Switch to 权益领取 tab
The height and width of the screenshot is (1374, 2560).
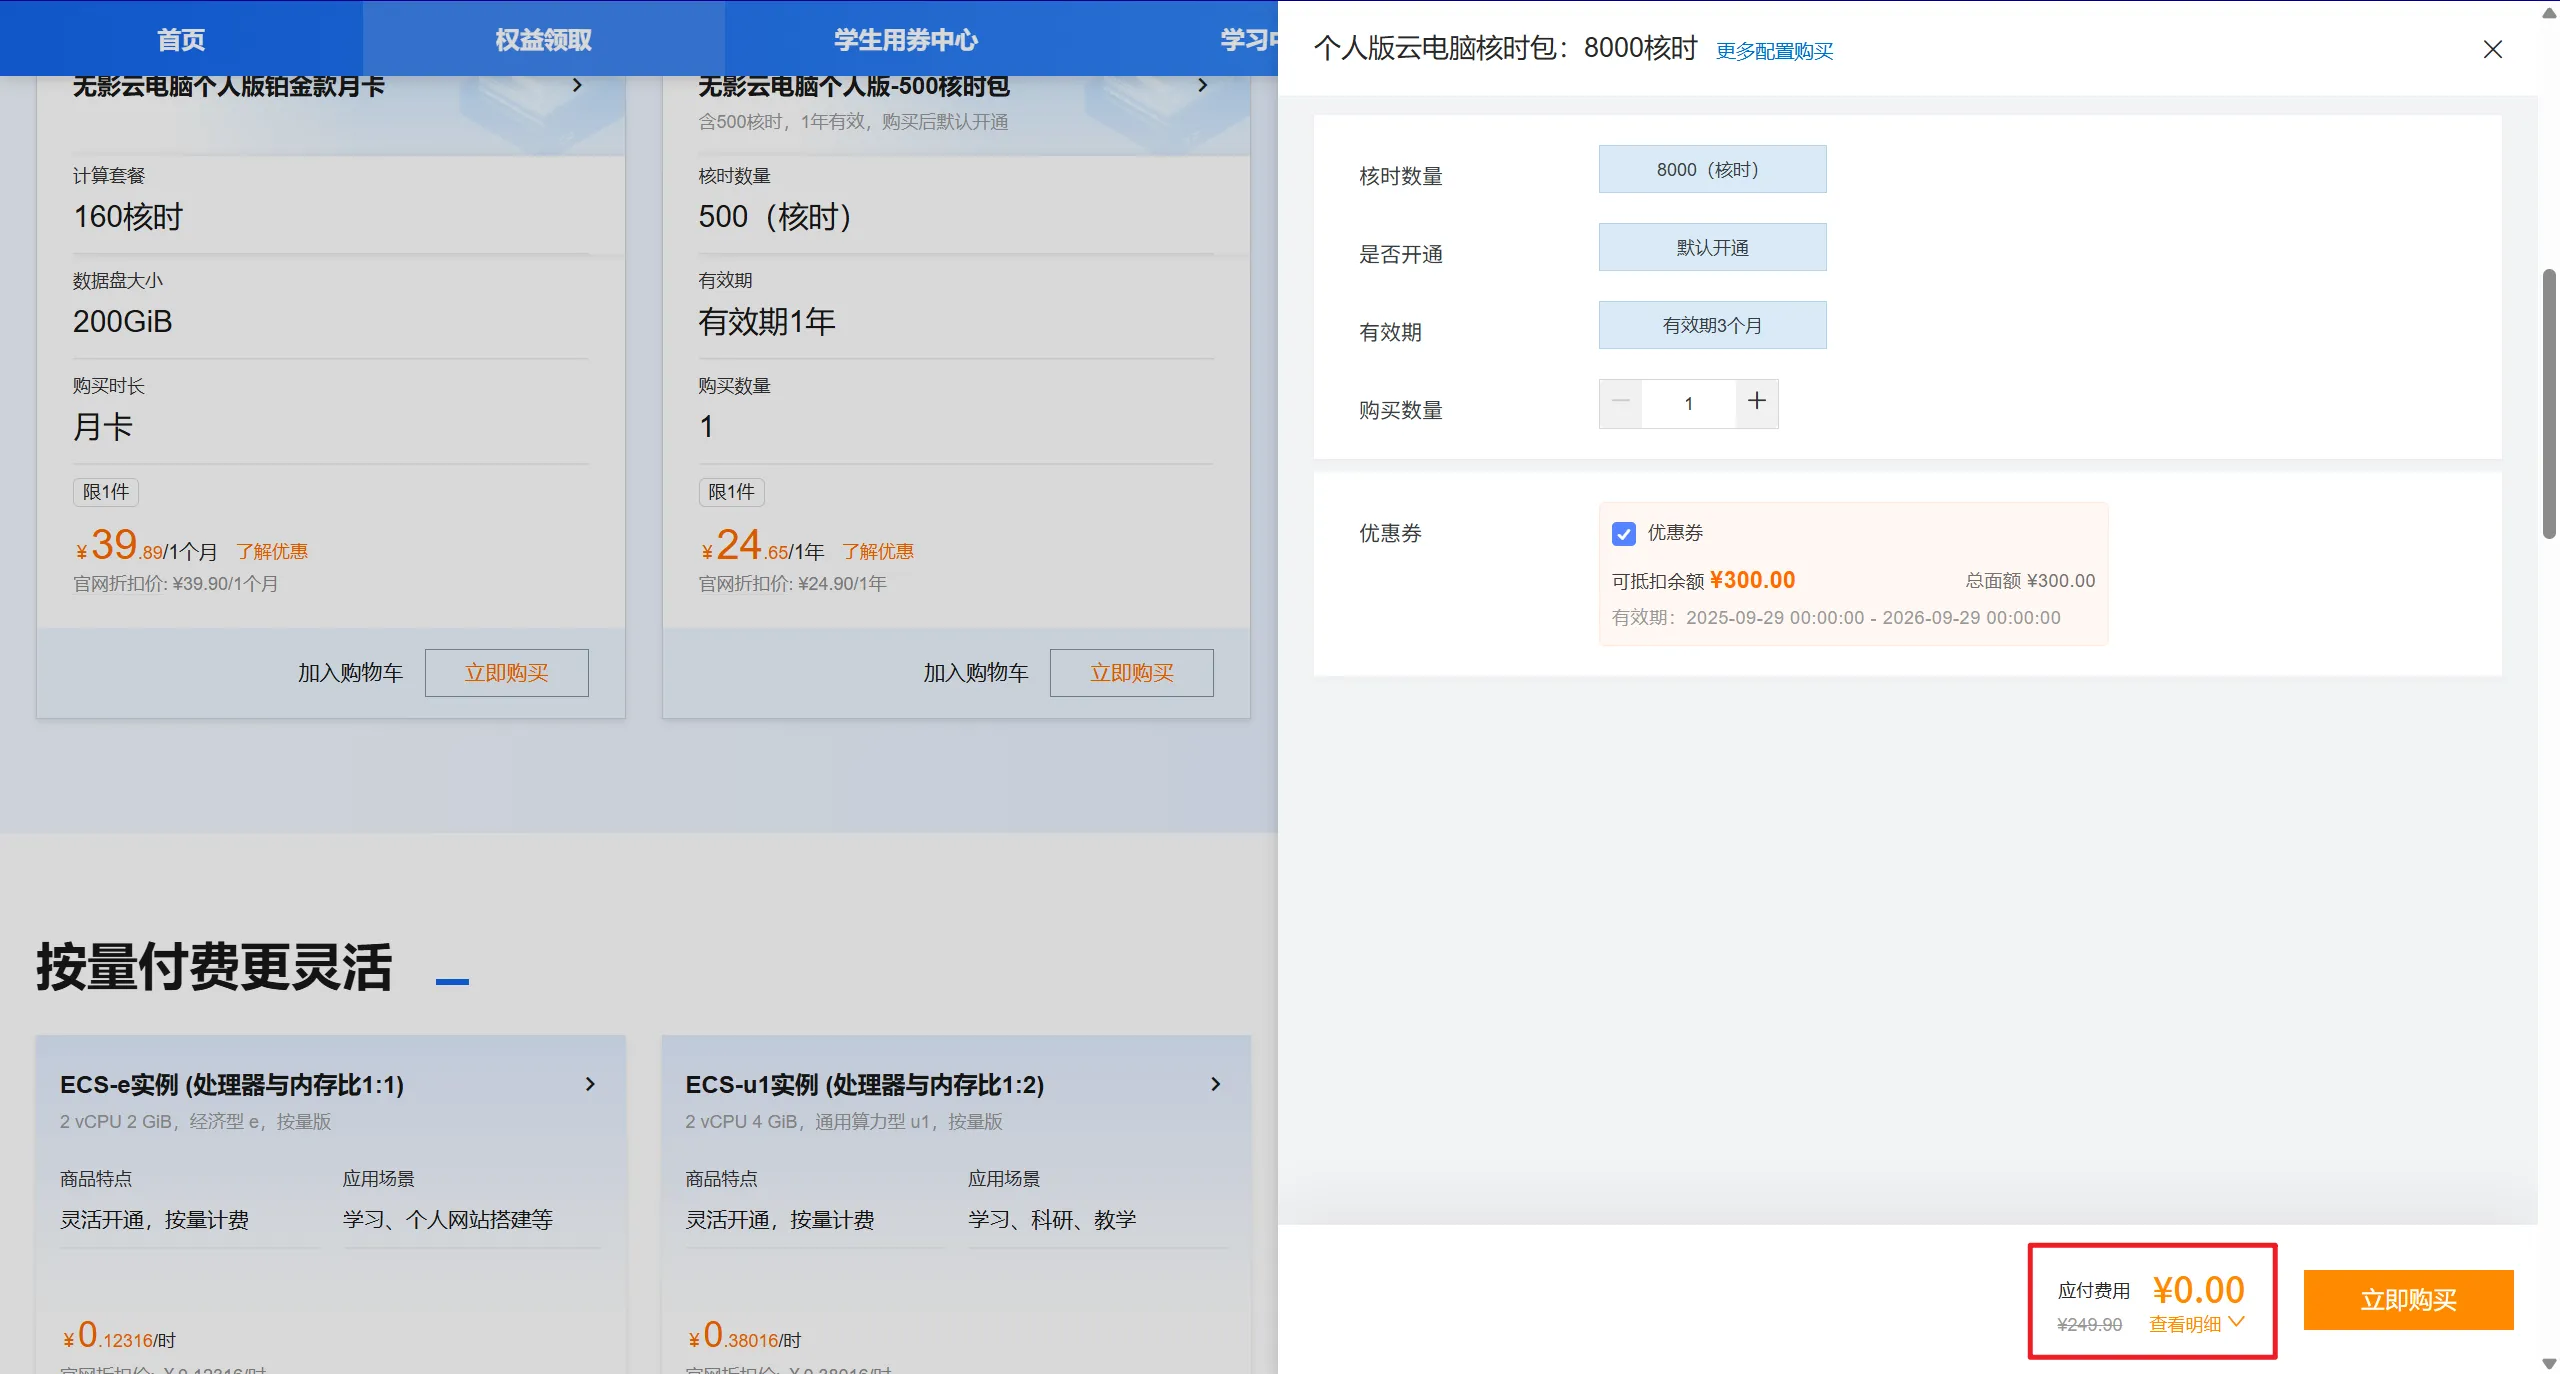(543, 39)
